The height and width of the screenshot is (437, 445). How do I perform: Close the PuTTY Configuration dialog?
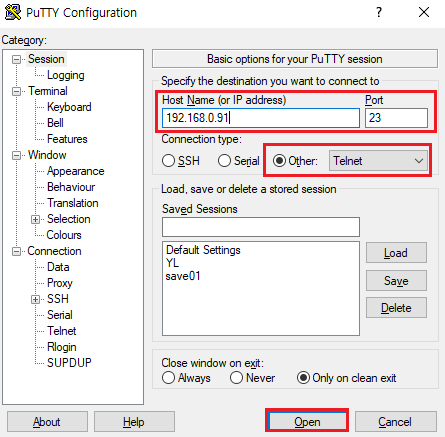pyautogui.click(x=424, y=13)
